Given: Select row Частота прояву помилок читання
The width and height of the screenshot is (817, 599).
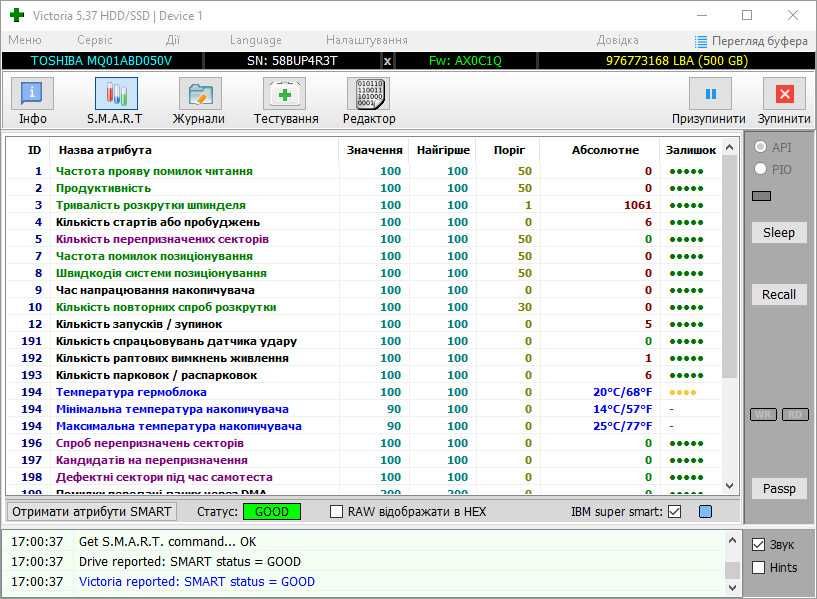Looking at the screenshot, I should click(x=364, y=171).
